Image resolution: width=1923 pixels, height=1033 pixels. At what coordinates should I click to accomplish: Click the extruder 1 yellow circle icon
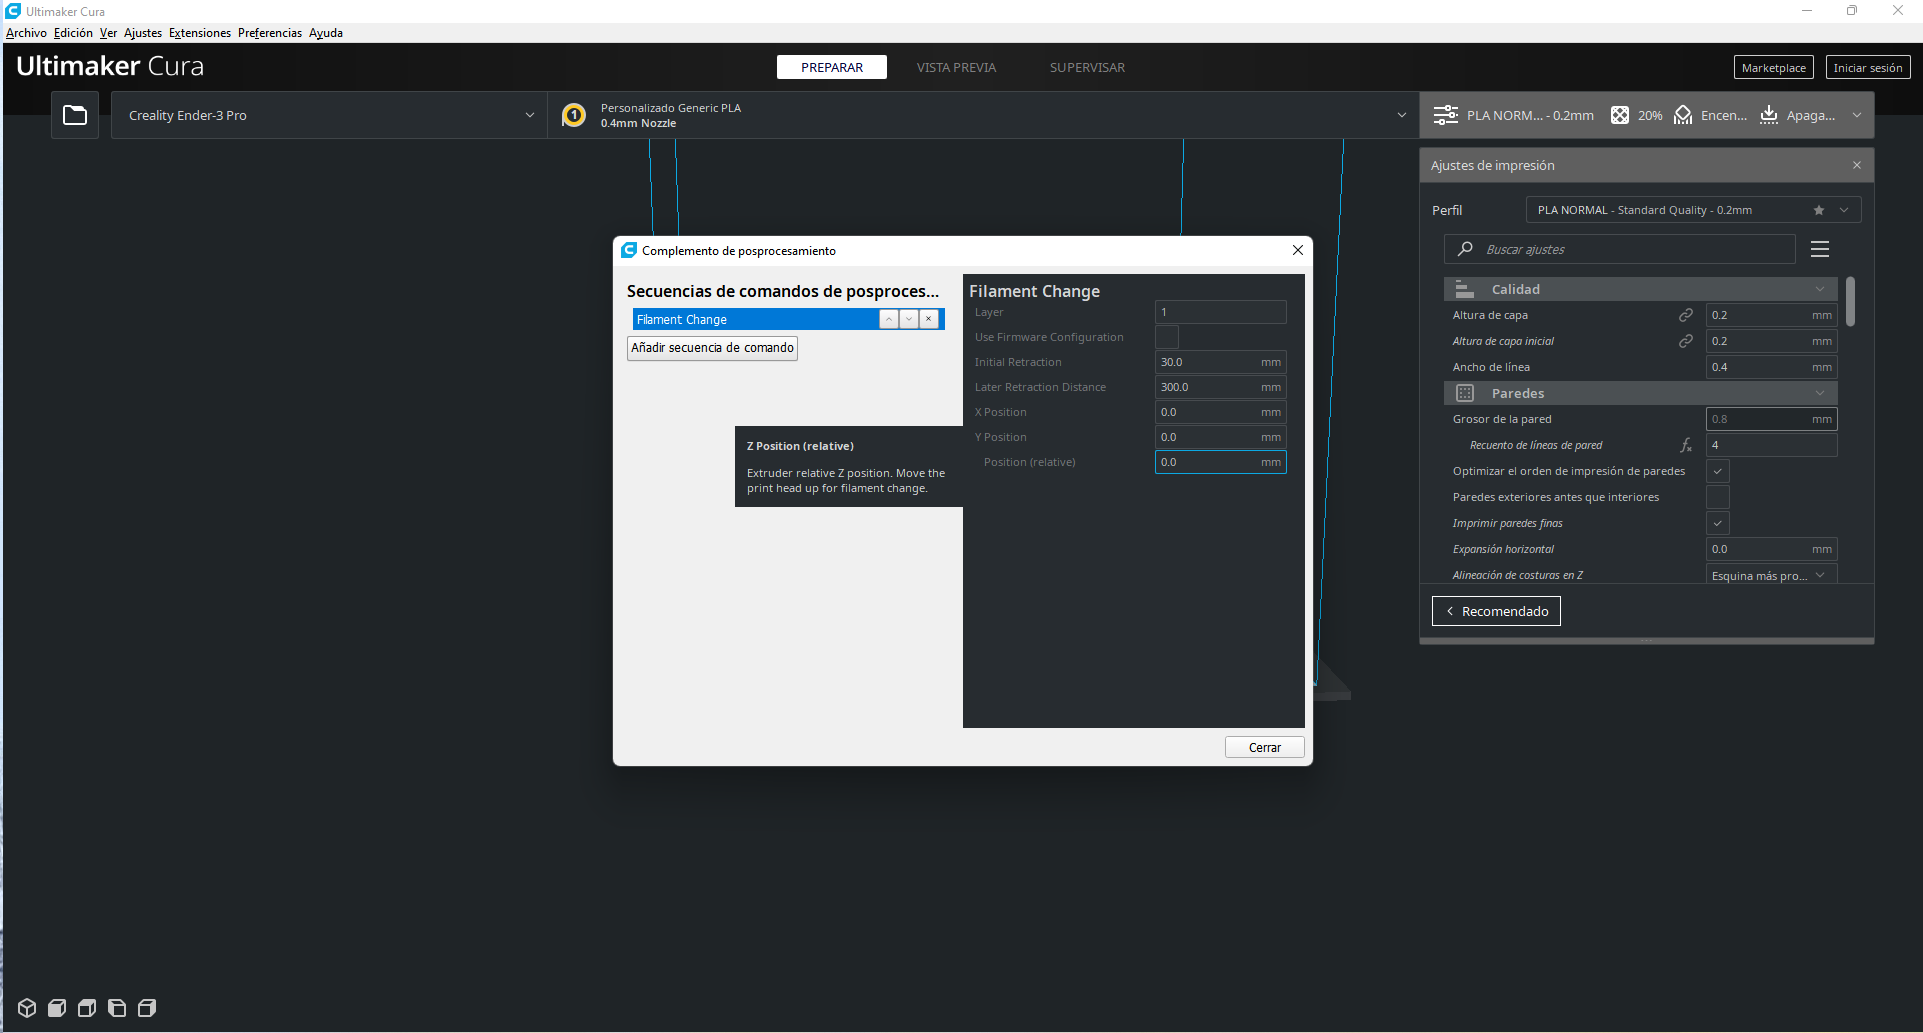(x=574, y=115)
